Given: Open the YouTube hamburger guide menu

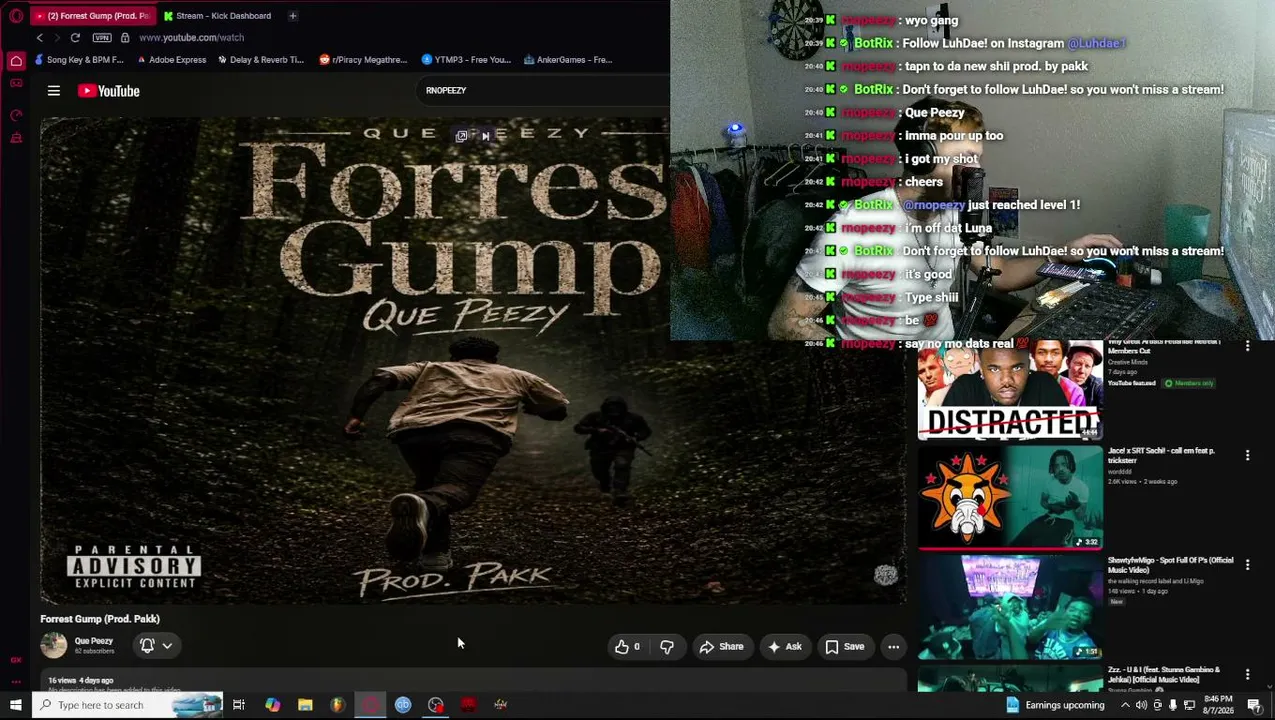Looking at the screenshot, I should 54,91.
